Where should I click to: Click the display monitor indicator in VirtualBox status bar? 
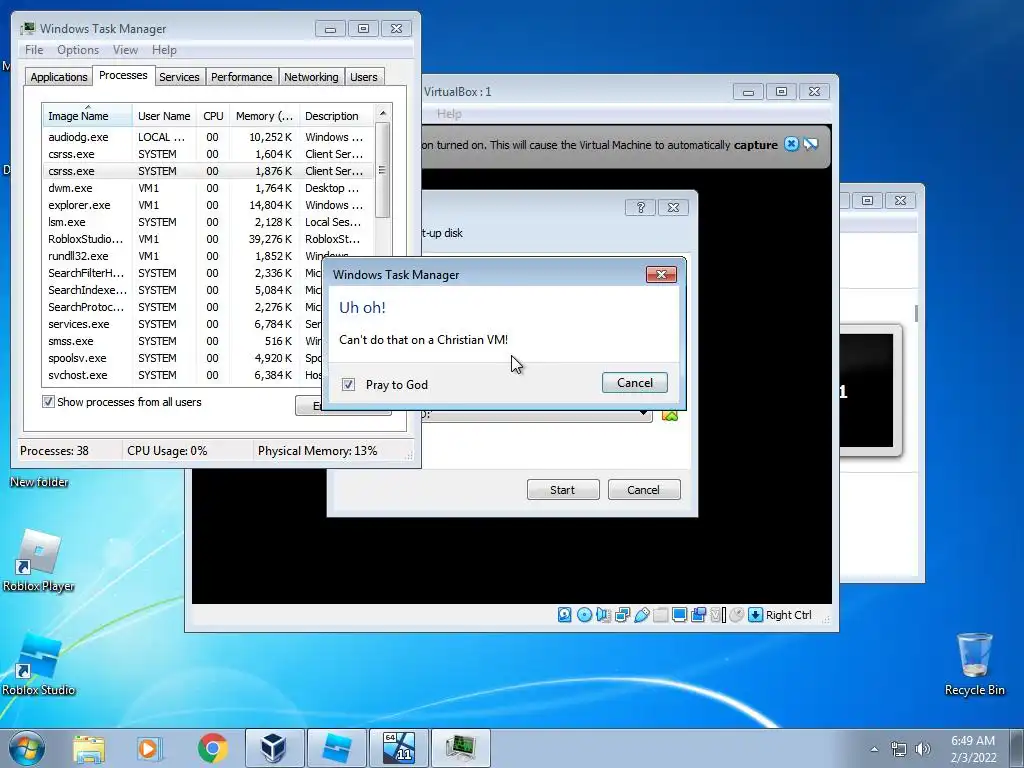(679, 615)
